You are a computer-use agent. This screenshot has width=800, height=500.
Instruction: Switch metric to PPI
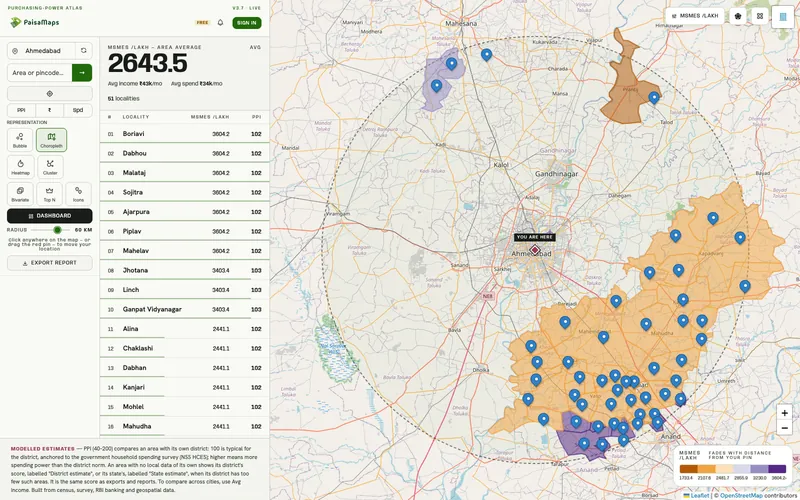coord(21,110)
